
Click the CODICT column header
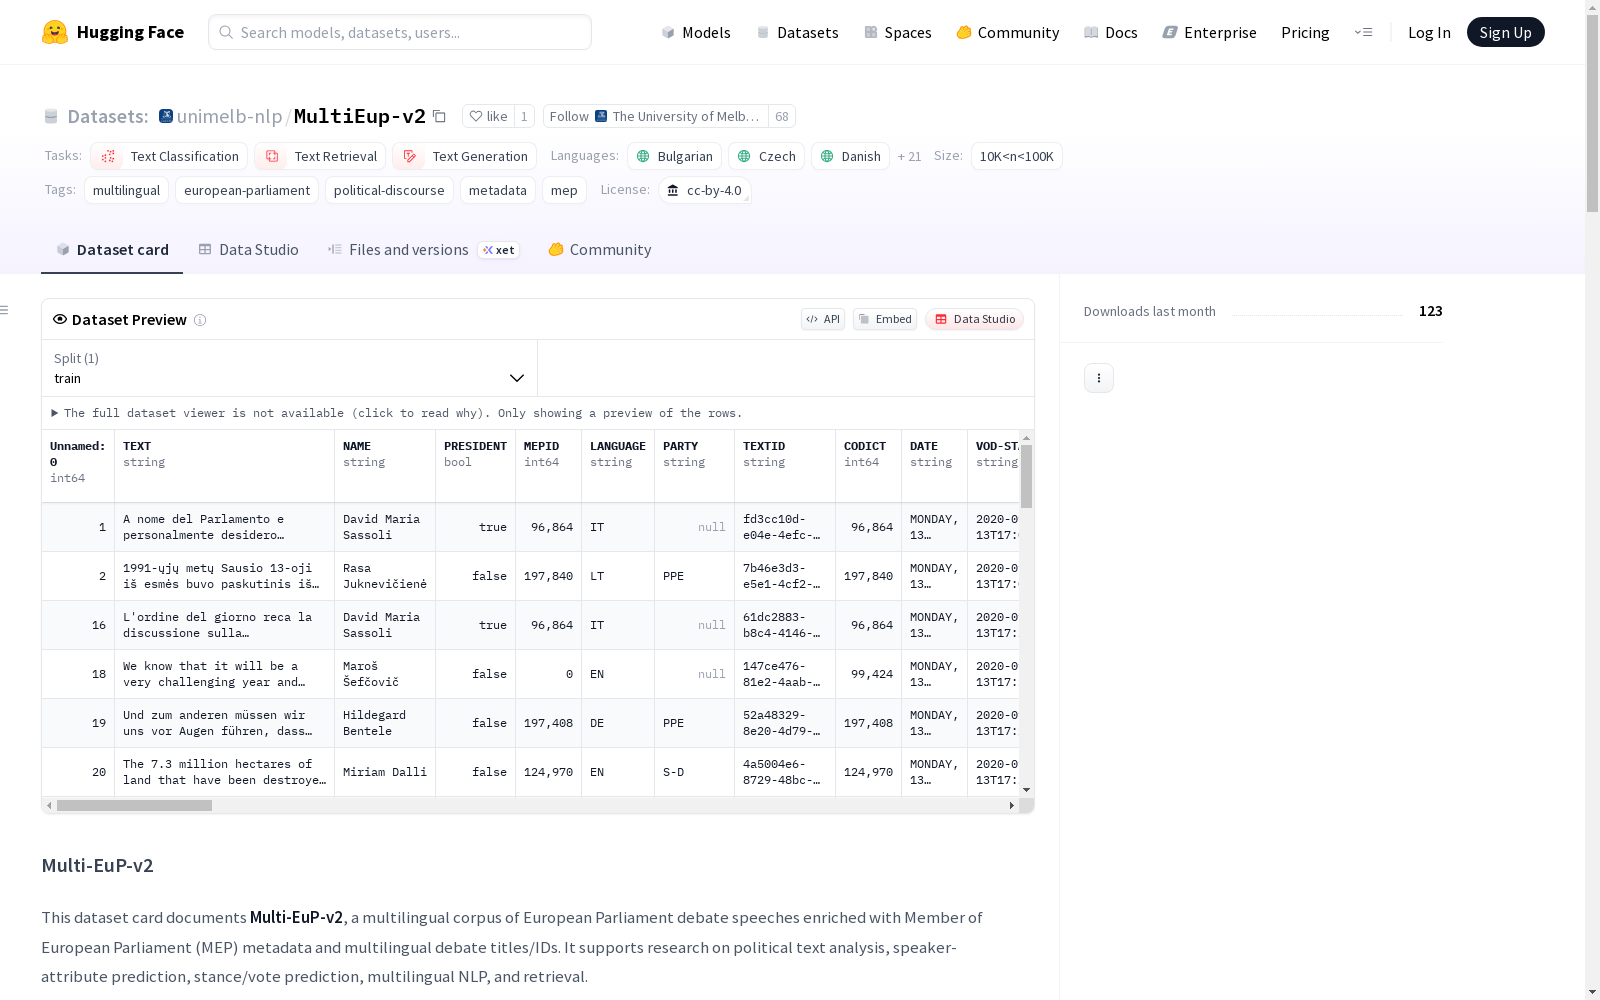(x=868, y=465)
